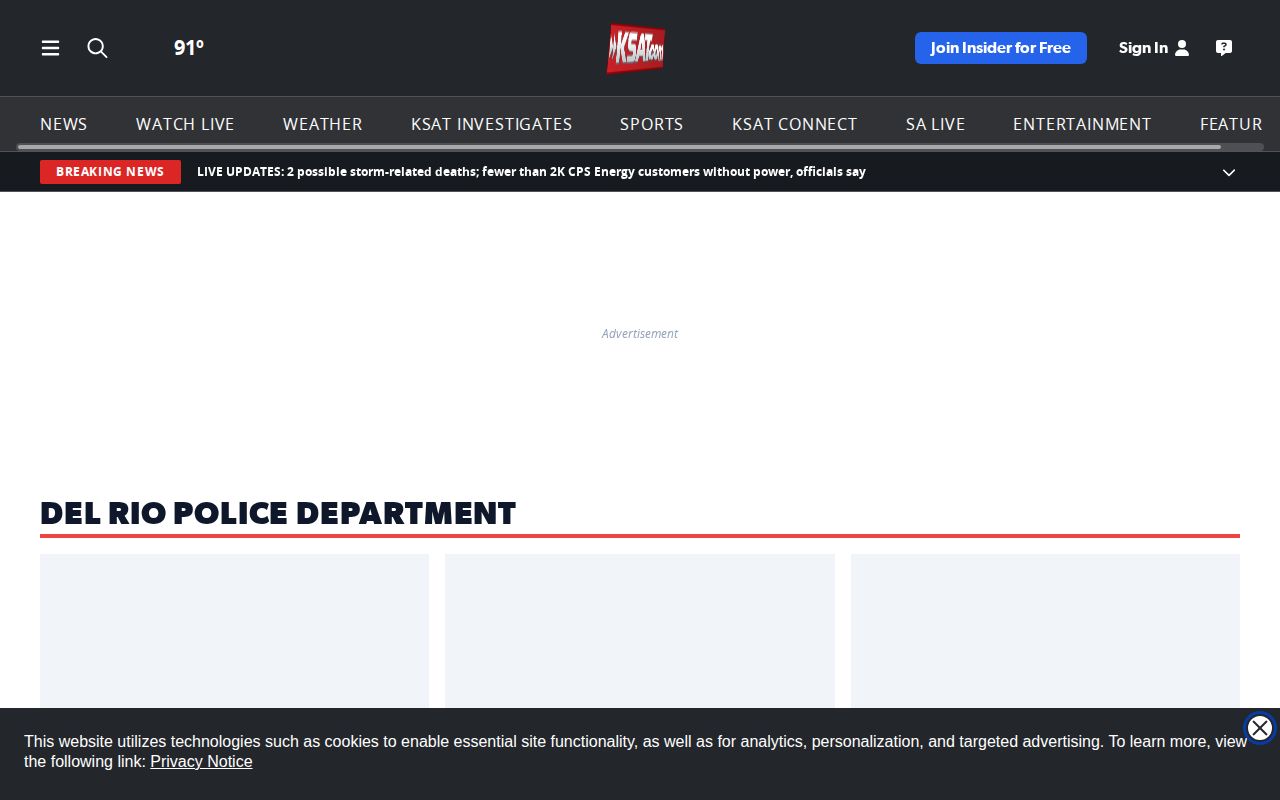This screenshot has width=1280, height=800.
Task: Close the cookie notice banner
Action: point(1260,728)
